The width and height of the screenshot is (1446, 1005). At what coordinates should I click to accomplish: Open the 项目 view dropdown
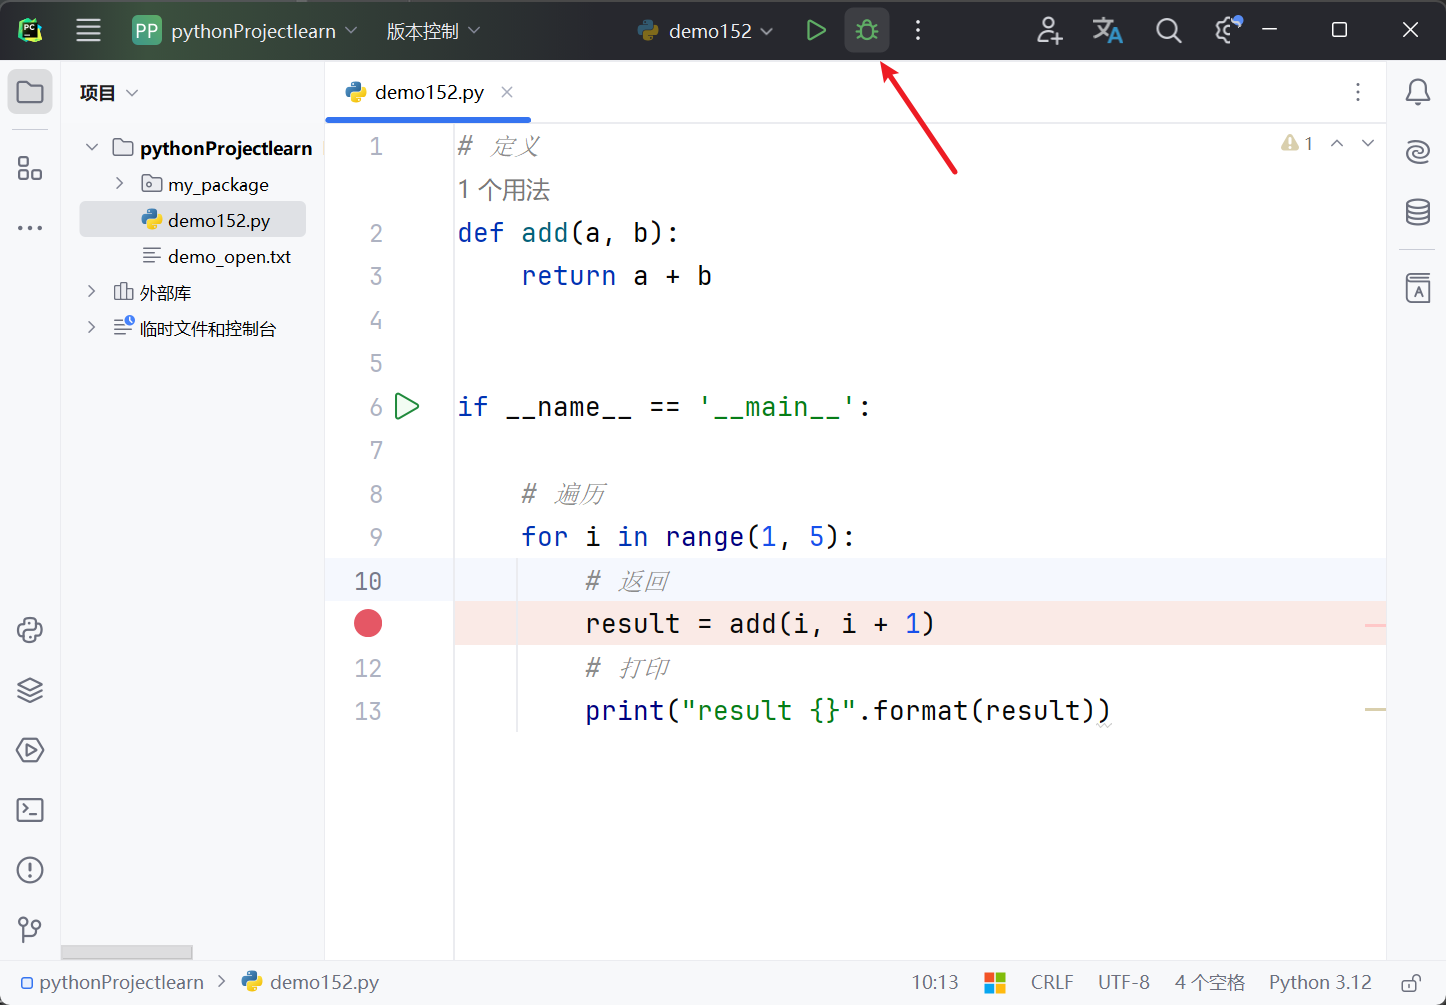click(109, 93)
